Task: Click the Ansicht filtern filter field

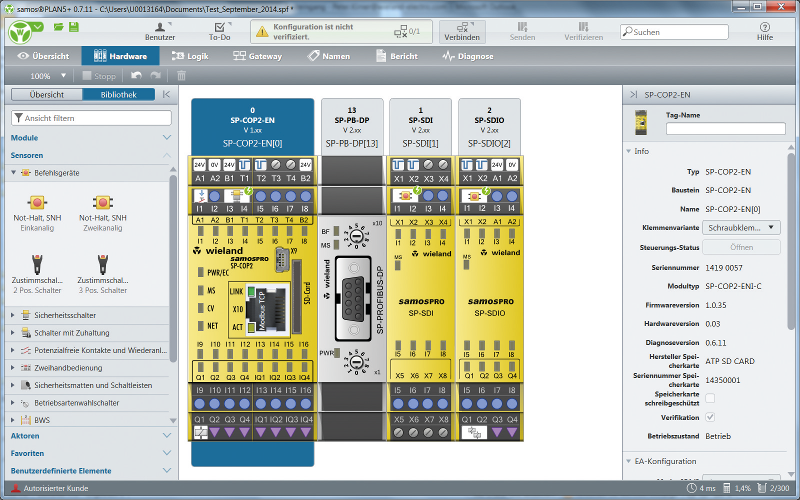Action: [91, 118]
